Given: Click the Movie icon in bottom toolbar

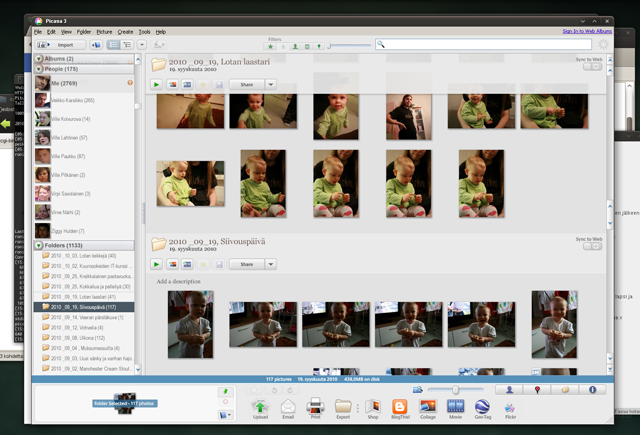Looking at the screenshot, I should click(x=456, y=409).
